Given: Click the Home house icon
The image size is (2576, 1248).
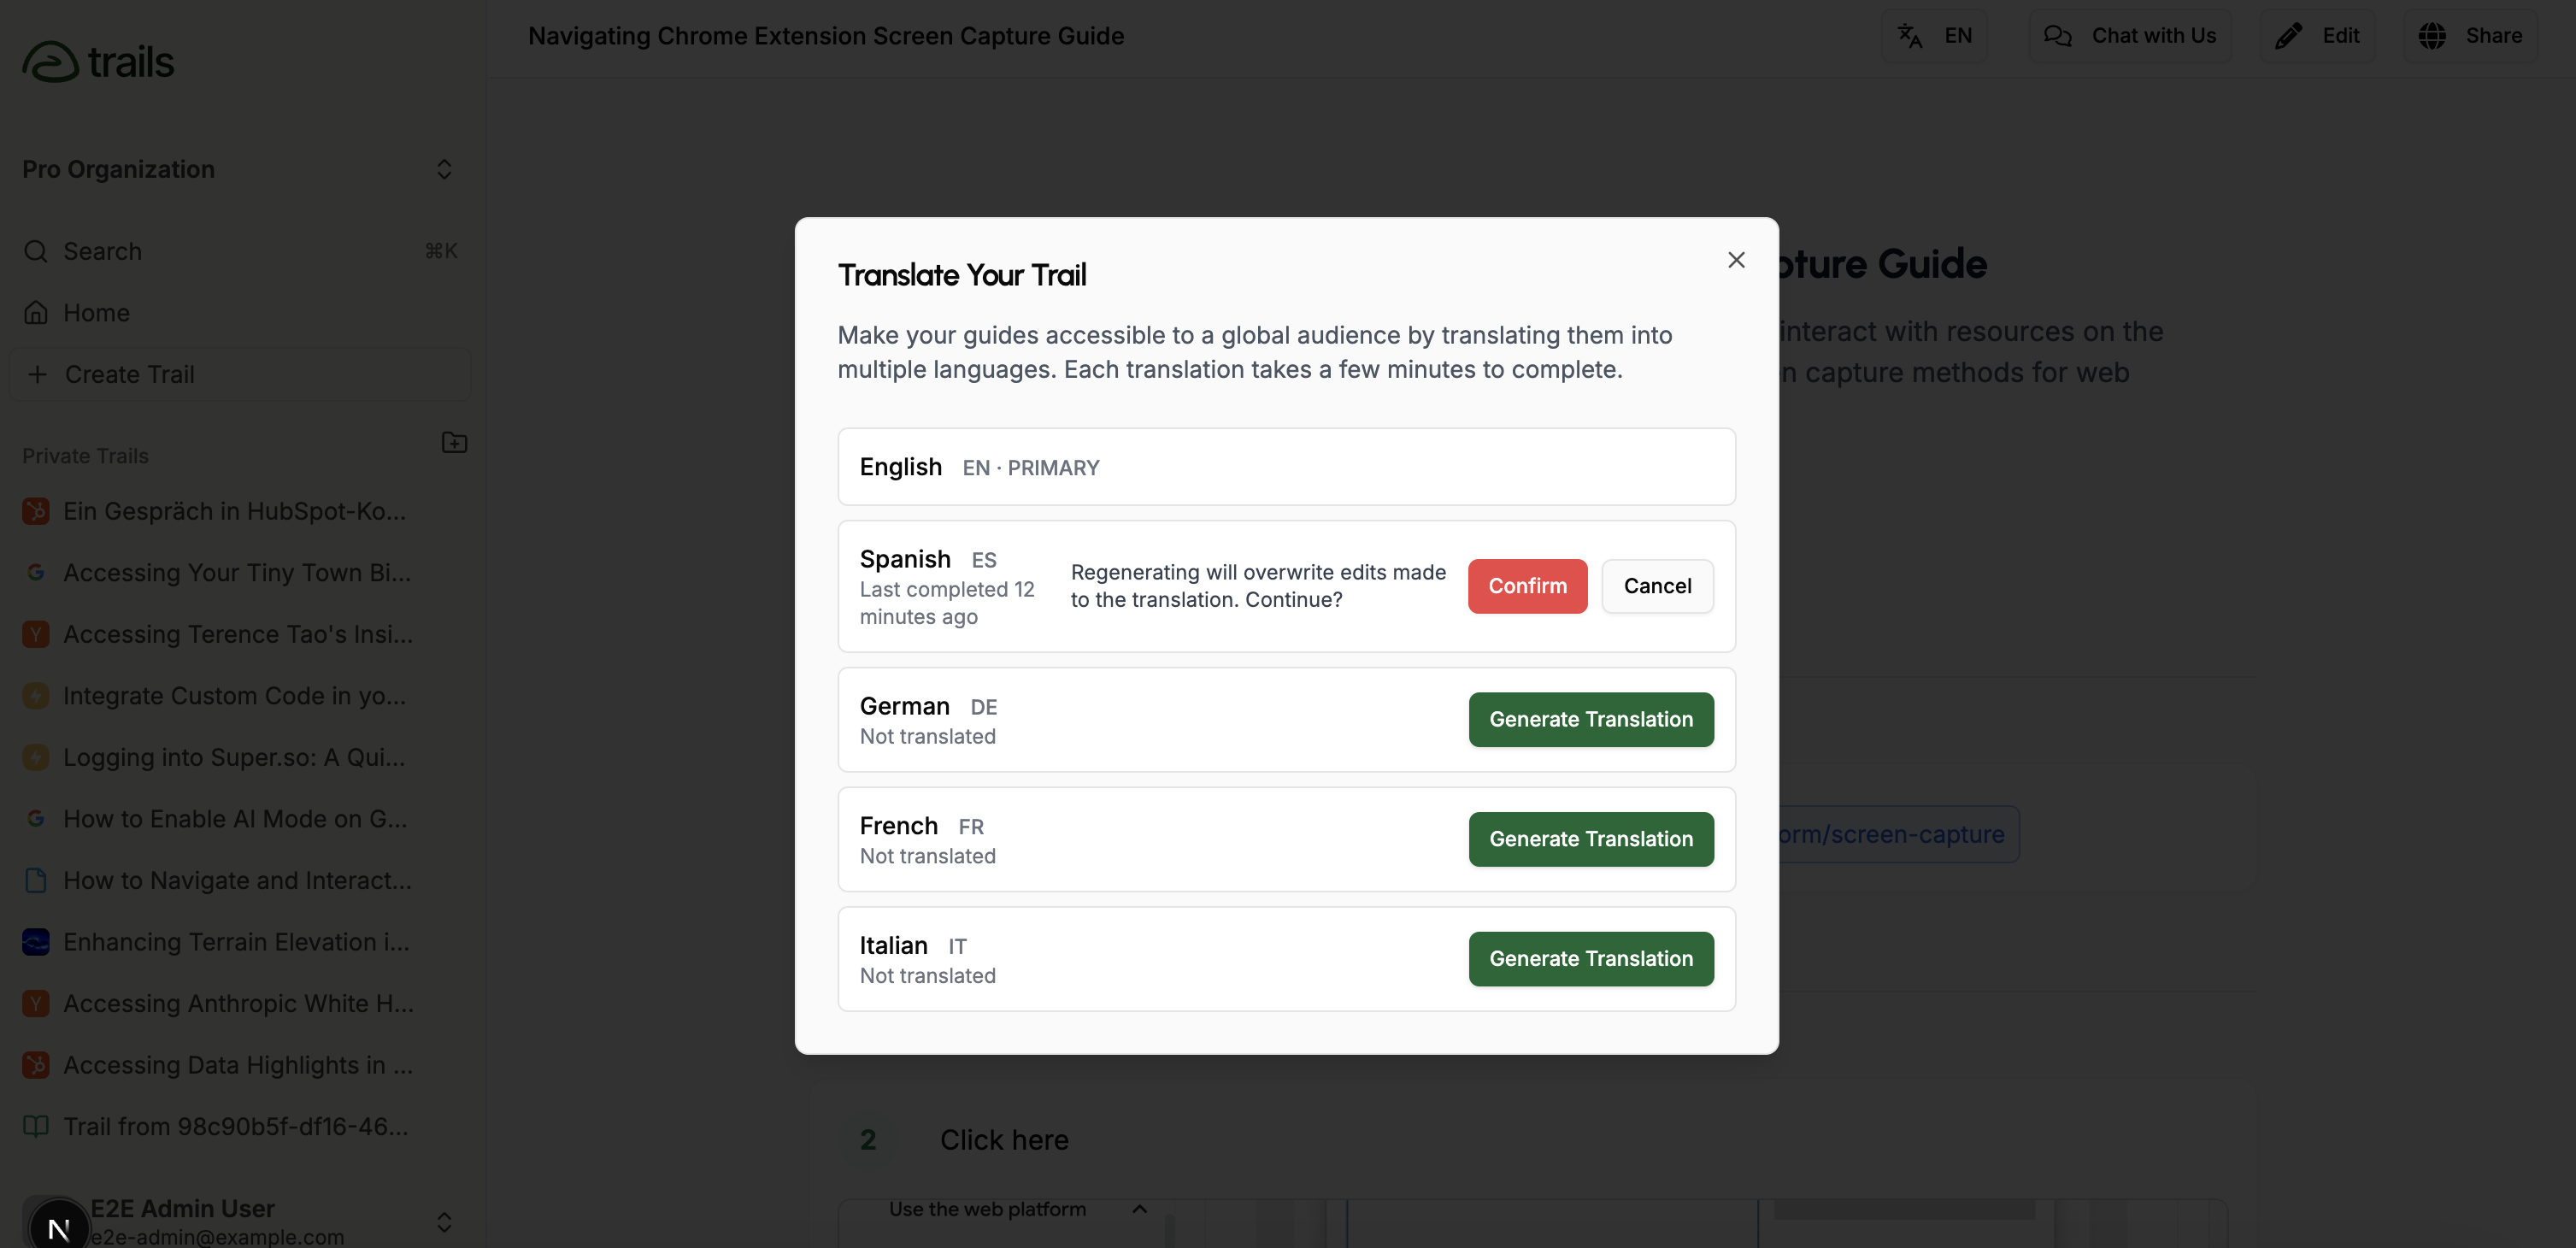Looking at the screenshot, I should (36, 313).
